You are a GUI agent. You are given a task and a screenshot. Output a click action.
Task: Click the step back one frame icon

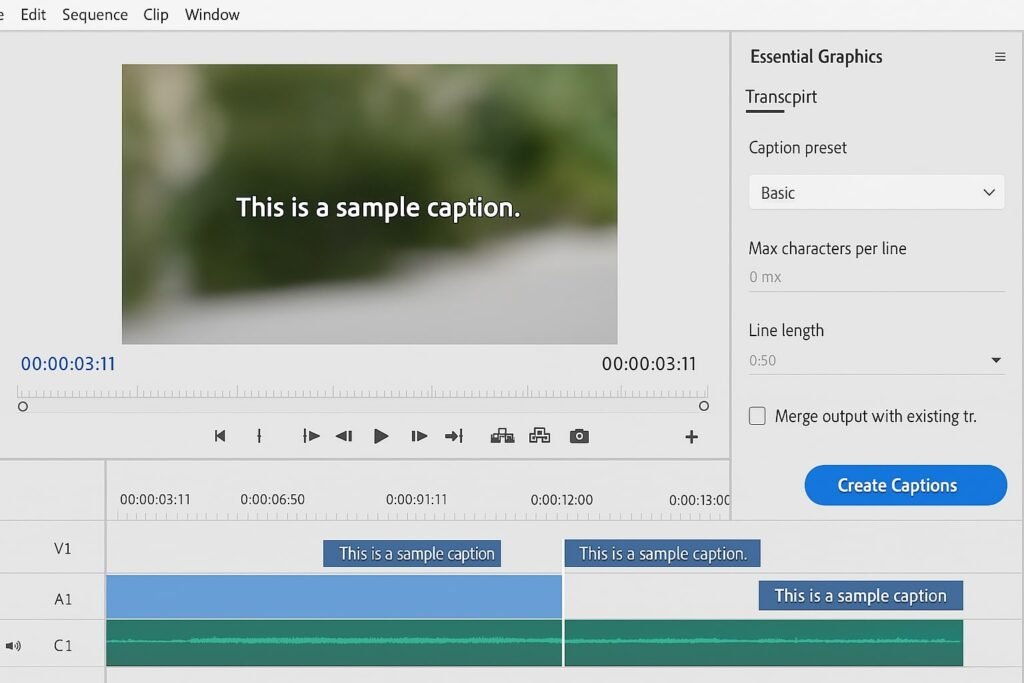pyautogui.click(x=343, y=436)
